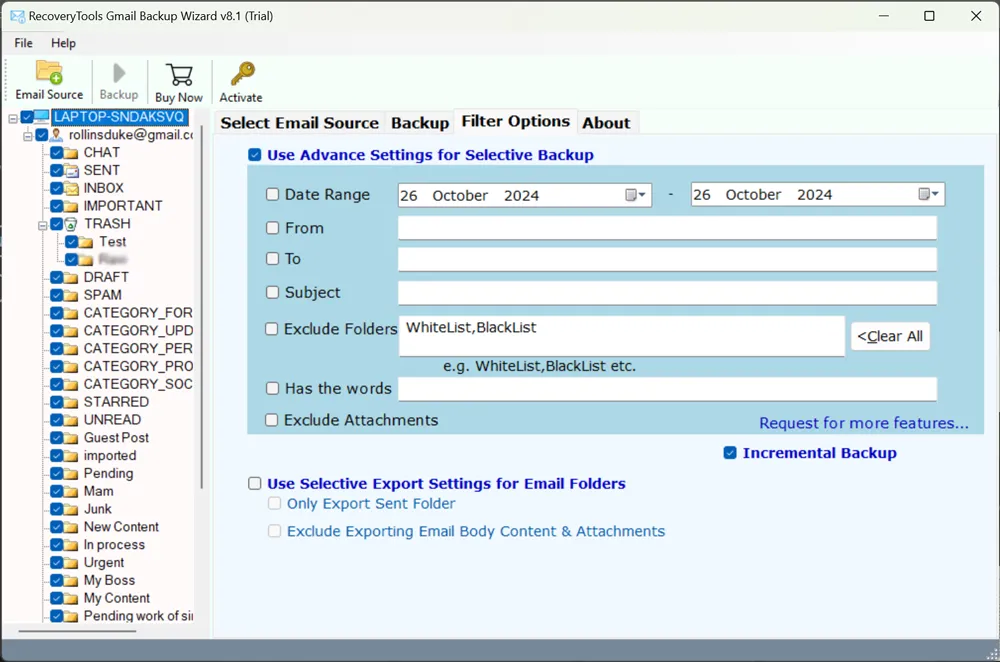Click the Activate key icon
1000x662 pixels.
(241, 75)
